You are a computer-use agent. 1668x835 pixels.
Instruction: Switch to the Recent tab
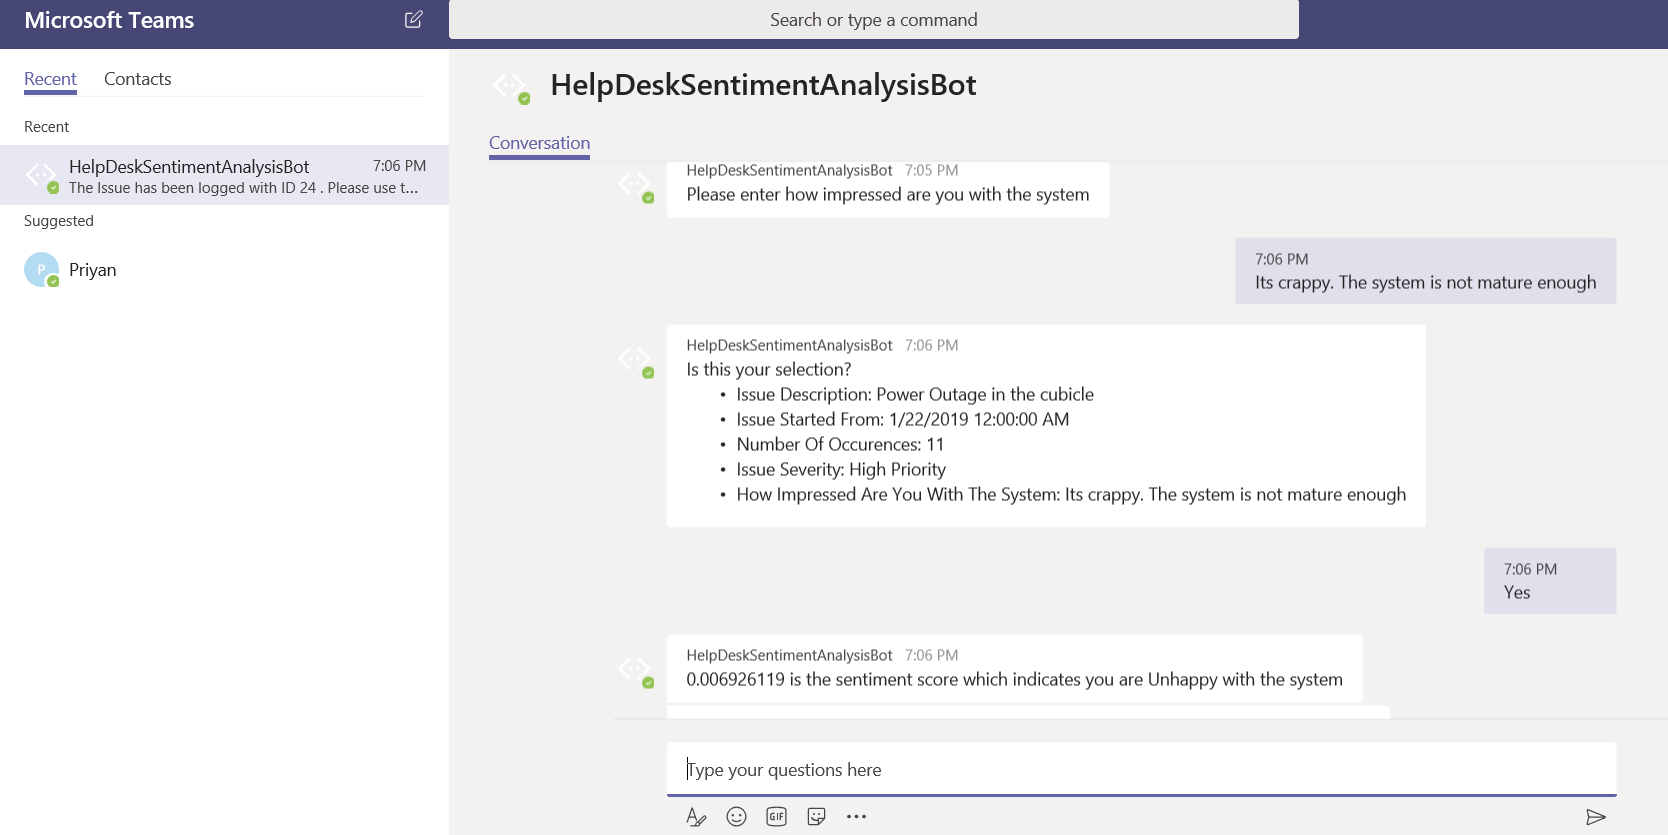50,79
